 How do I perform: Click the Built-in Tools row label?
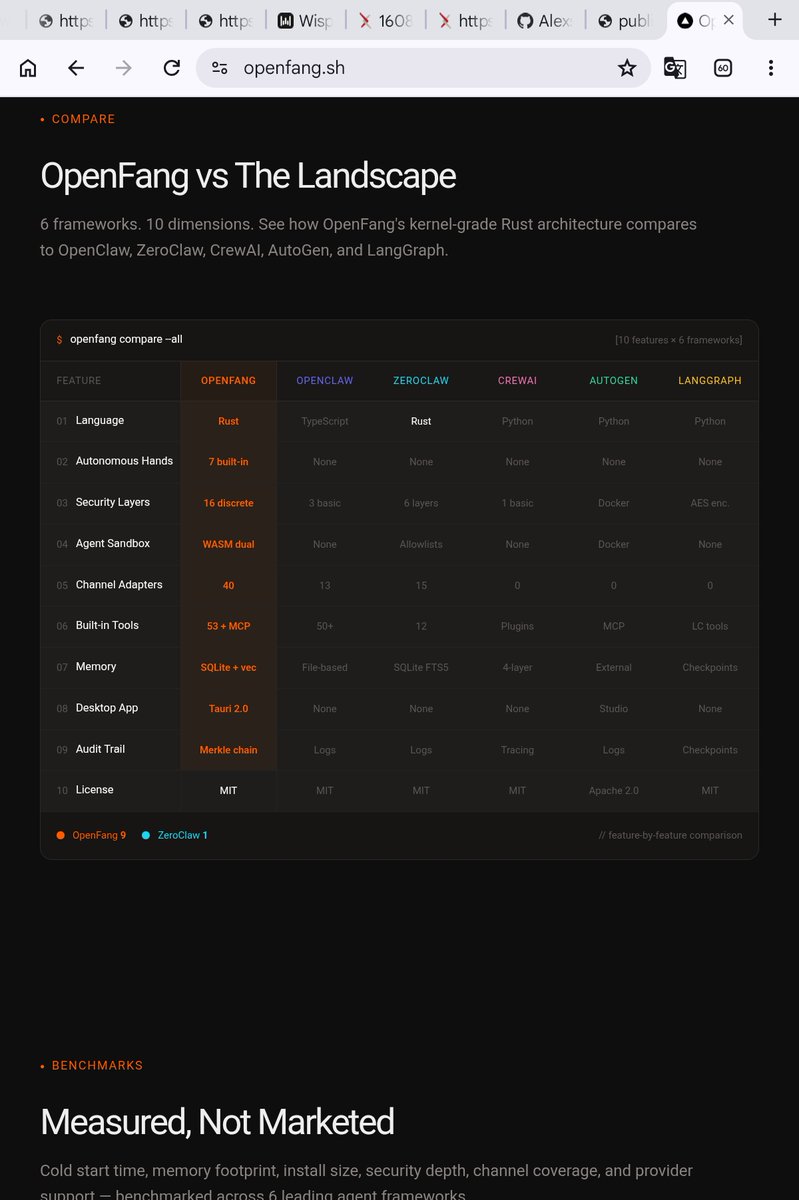pyautogui.click(x=107, y=626)
